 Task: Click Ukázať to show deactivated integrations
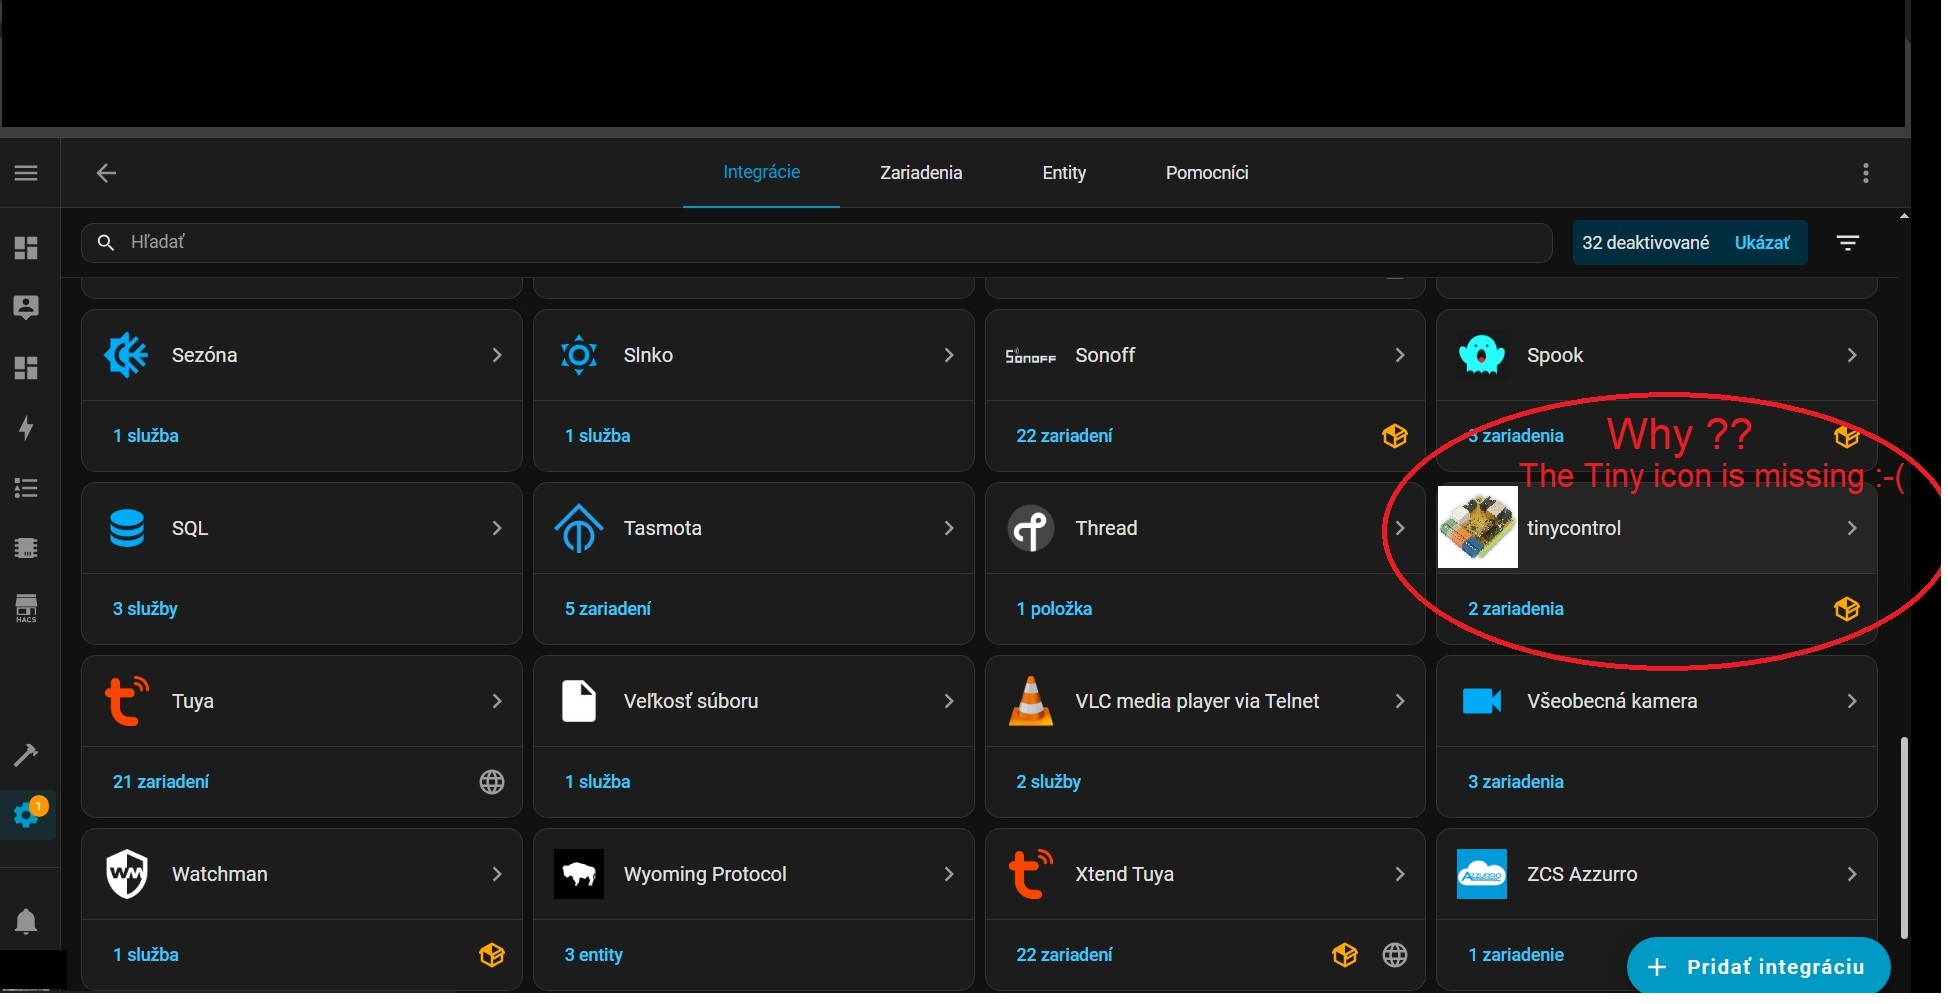[x=1761, y=243]
